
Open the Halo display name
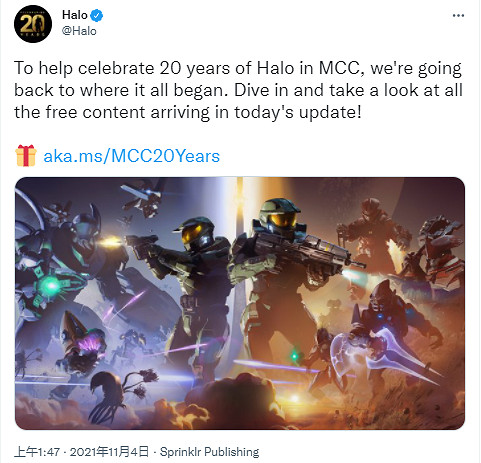click(x=75, y=15)
